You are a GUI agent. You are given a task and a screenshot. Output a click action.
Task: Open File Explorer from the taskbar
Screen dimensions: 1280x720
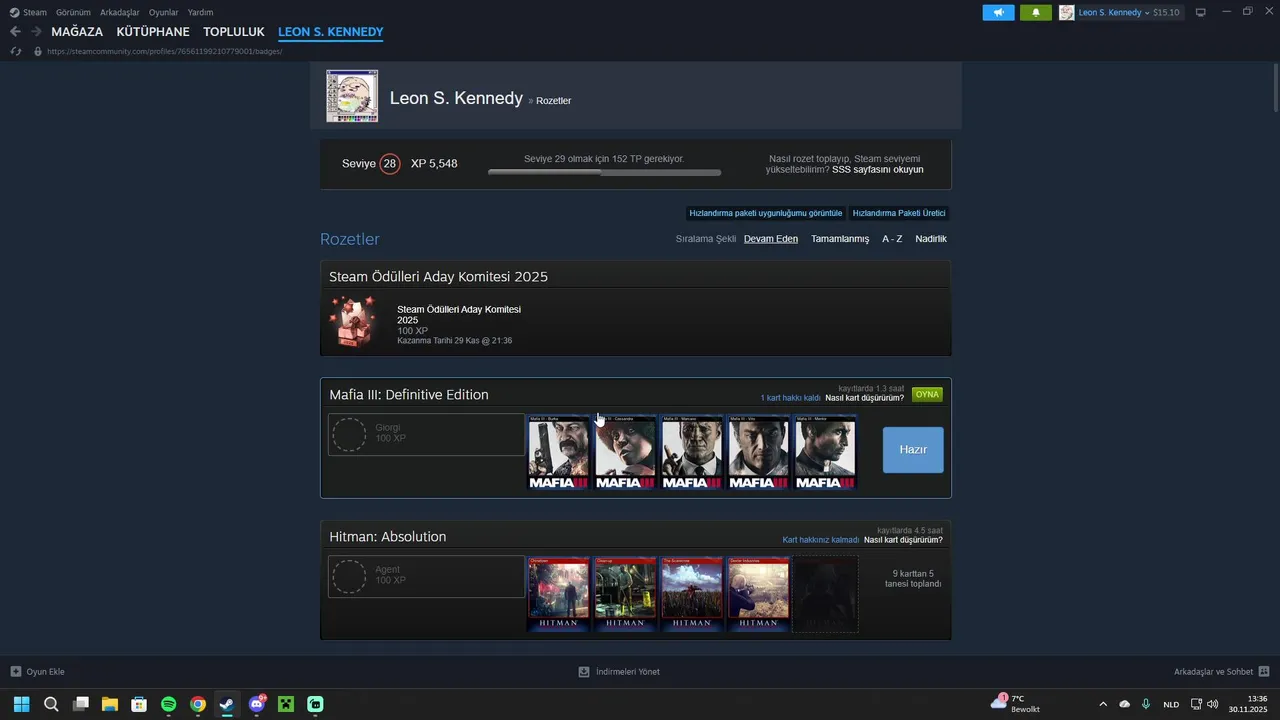point(110,704)
